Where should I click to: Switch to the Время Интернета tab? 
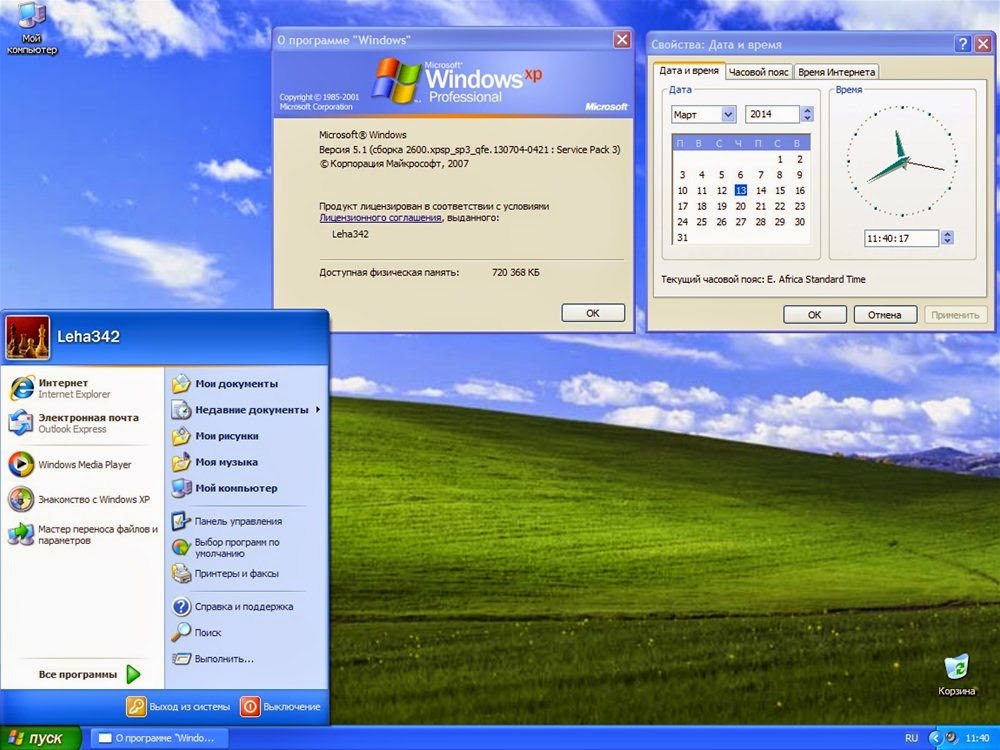click(836, 72)
